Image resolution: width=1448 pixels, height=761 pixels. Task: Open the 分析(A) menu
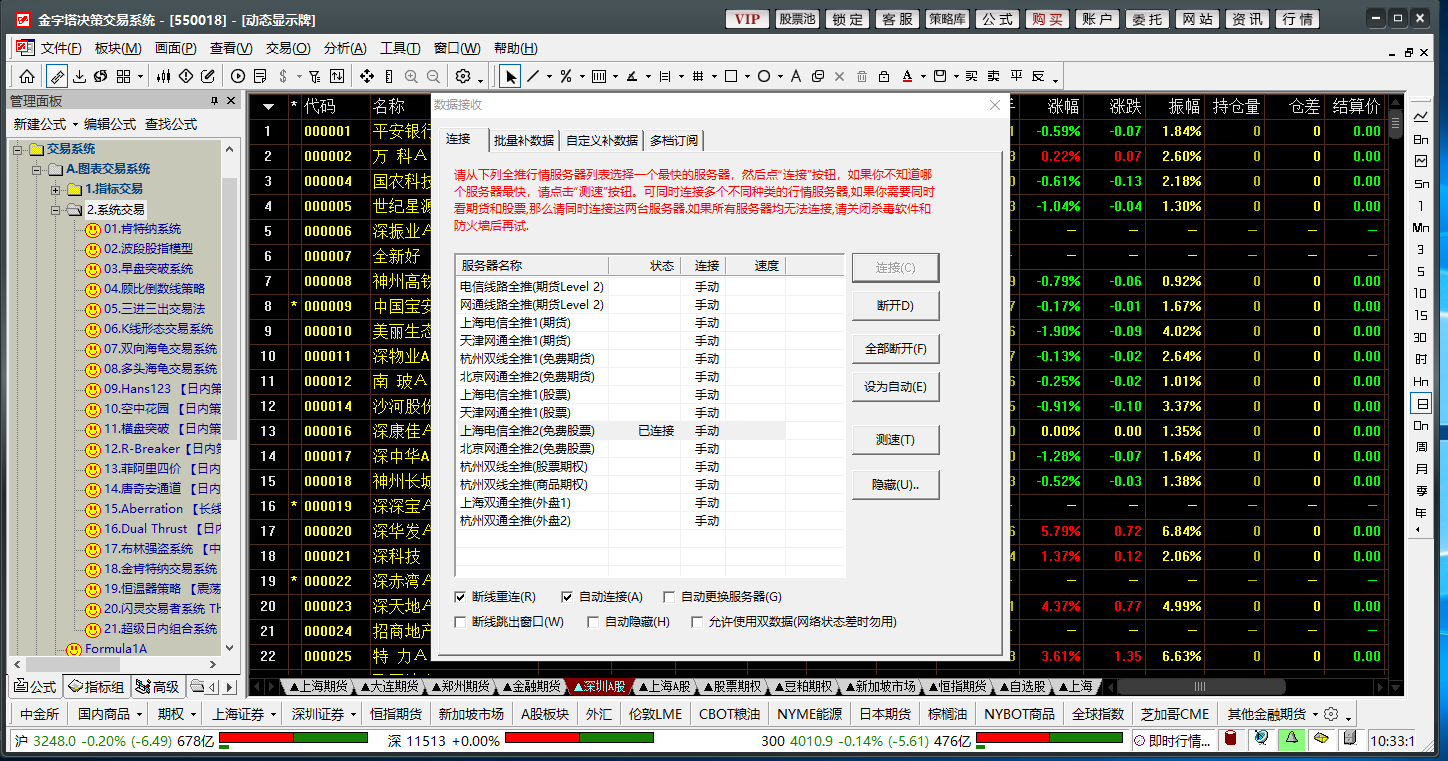[x=345, y=48]
